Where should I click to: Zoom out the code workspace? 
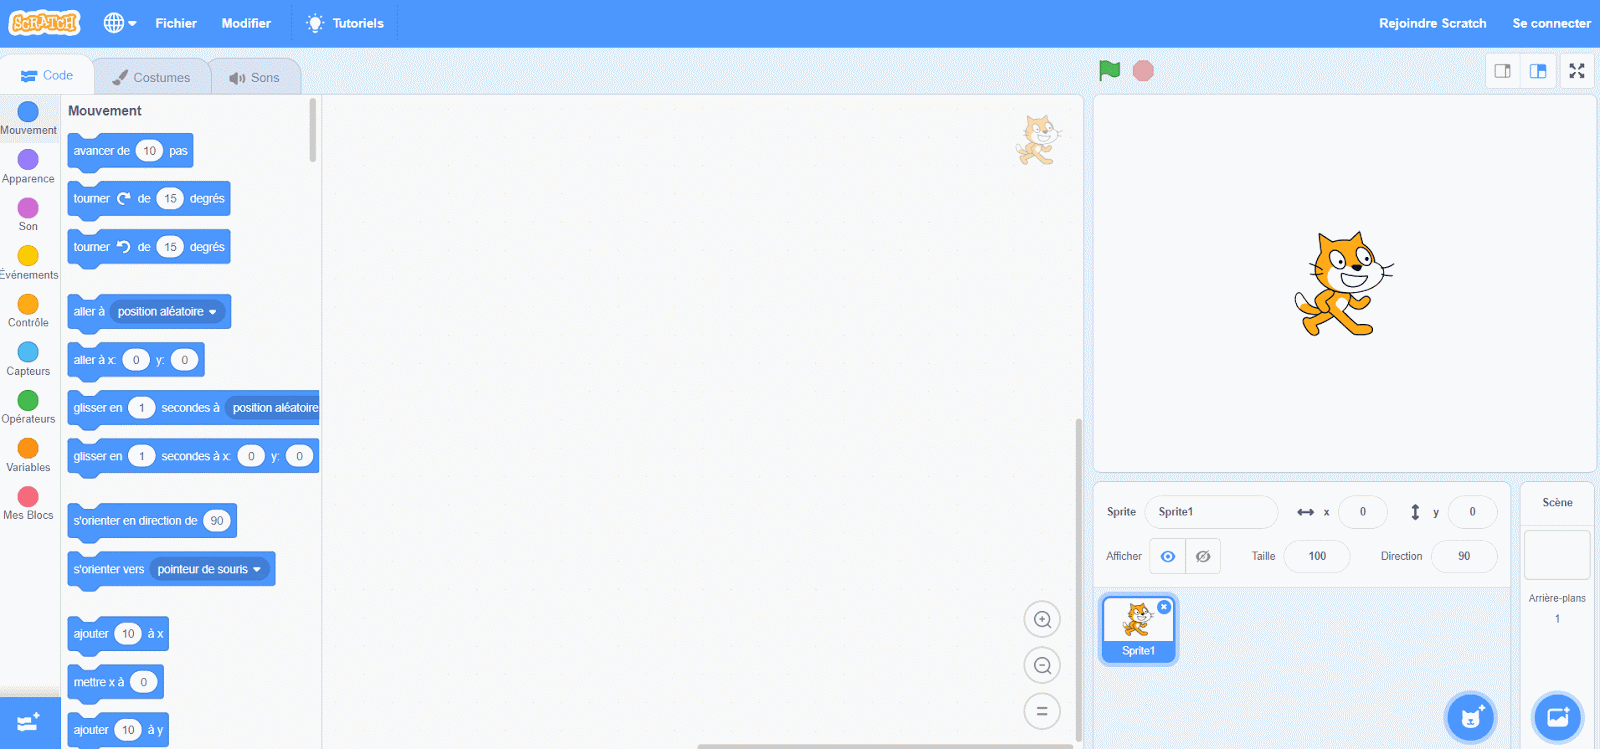[x=1042, y=666]
